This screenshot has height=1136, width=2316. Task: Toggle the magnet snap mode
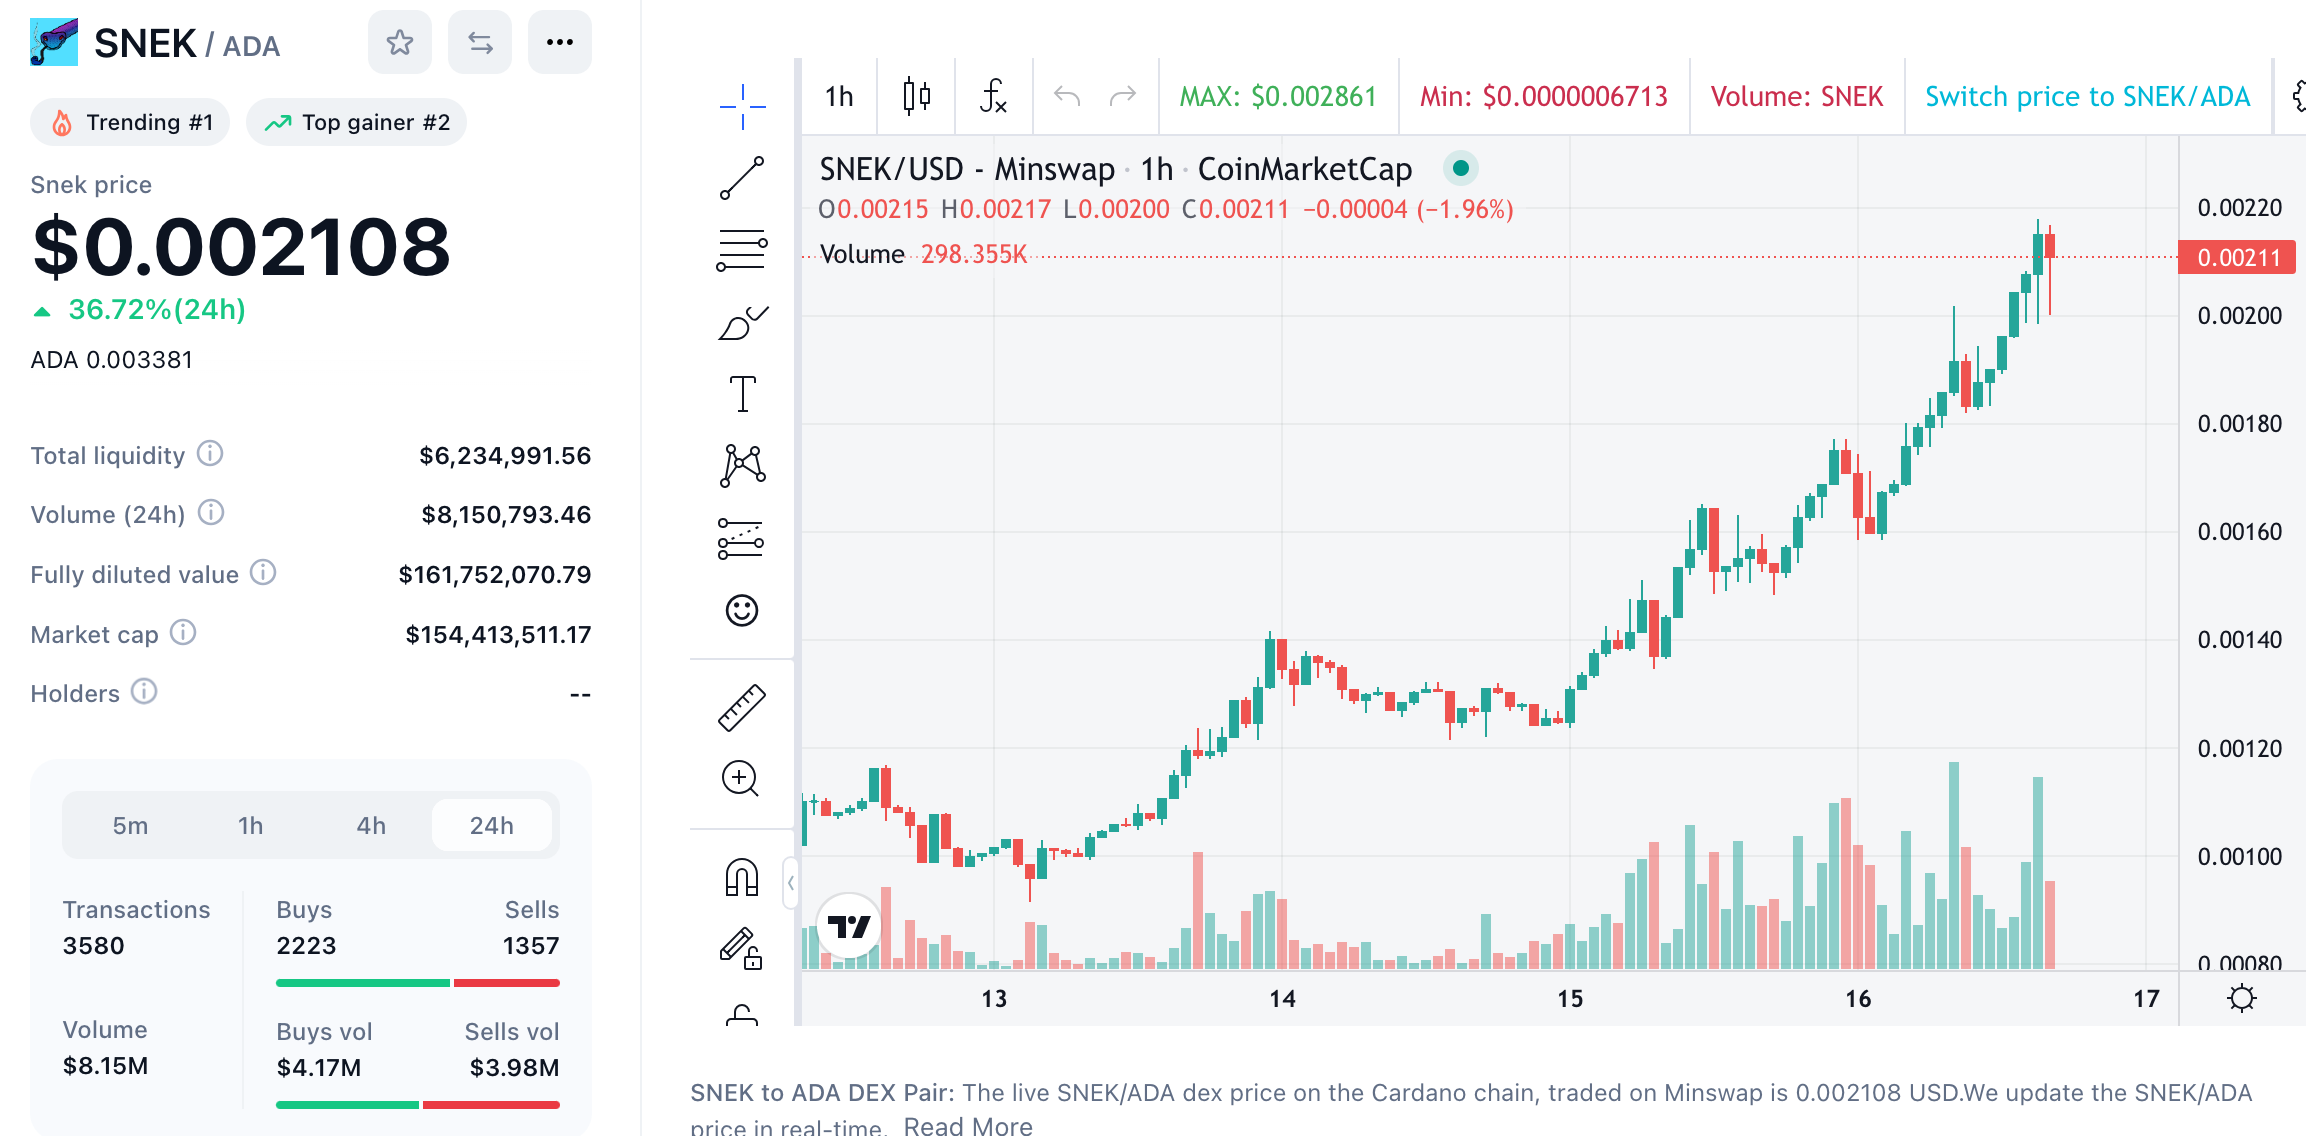(x=742, y=878)
